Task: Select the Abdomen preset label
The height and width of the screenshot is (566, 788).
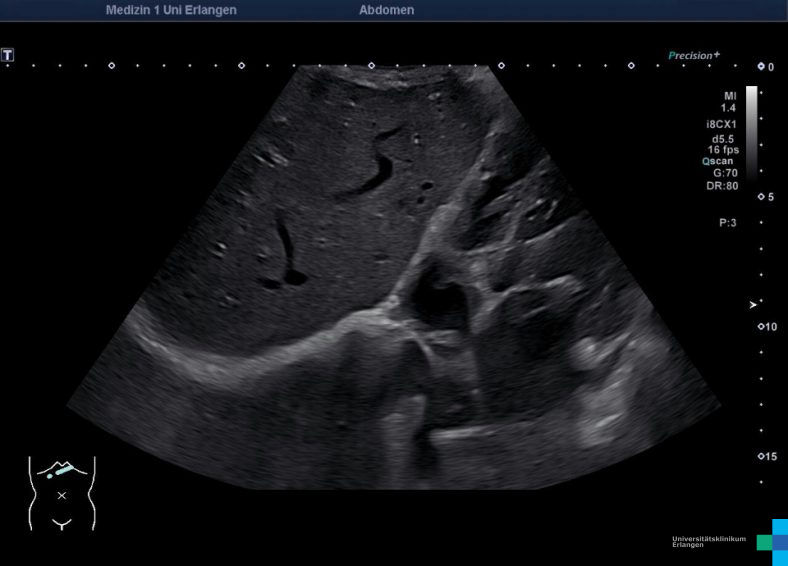Action: tap(386, 10)
